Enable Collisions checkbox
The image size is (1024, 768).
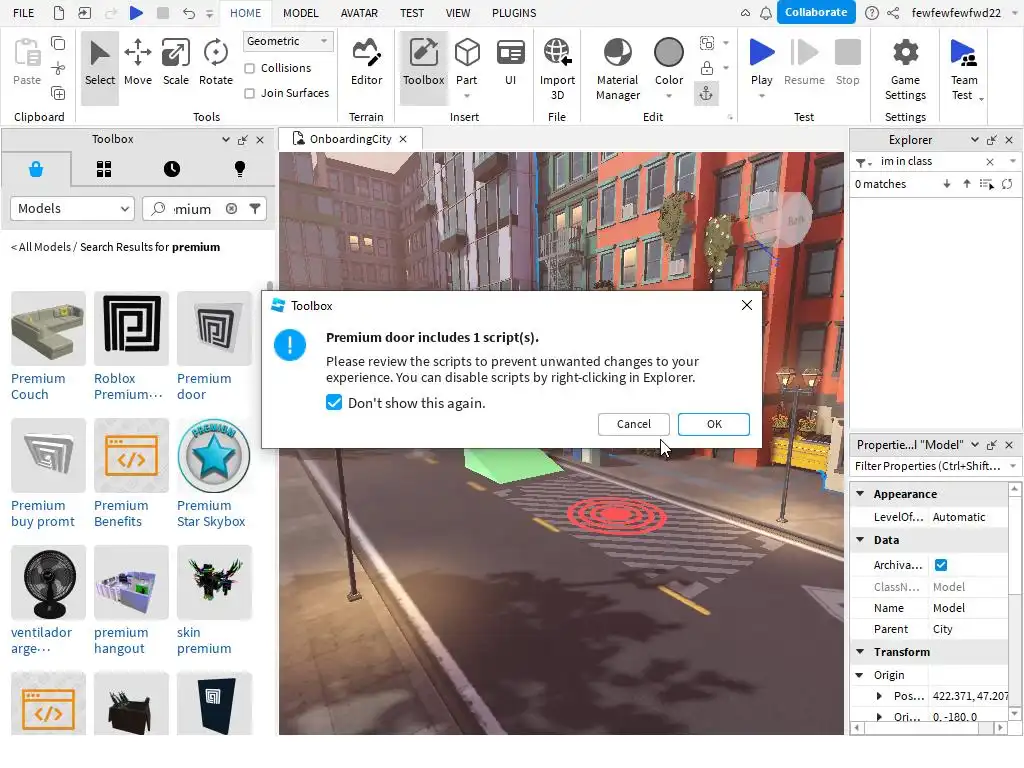(249, 68)
